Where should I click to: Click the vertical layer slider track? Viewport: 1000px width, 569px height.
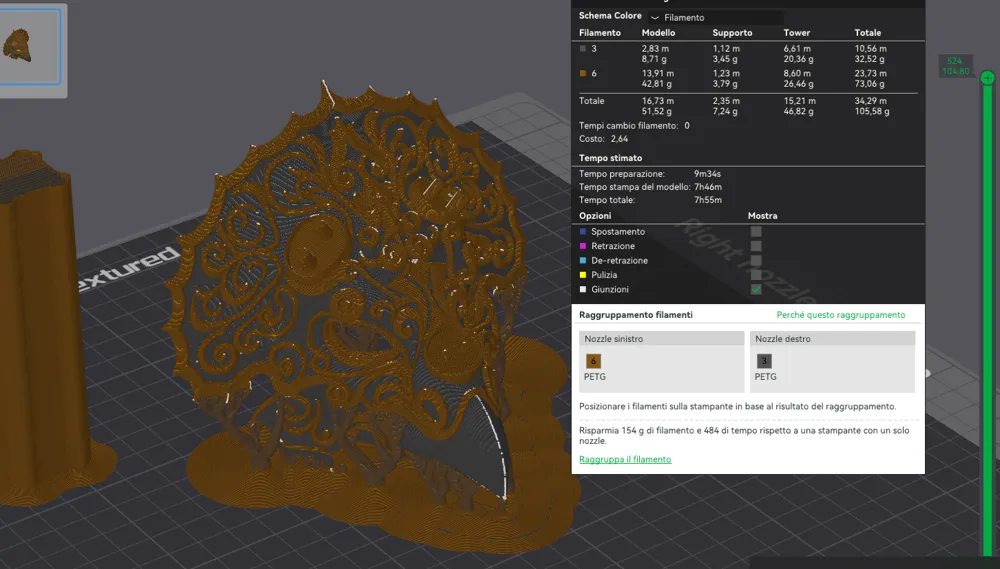[x=988, y=319]
